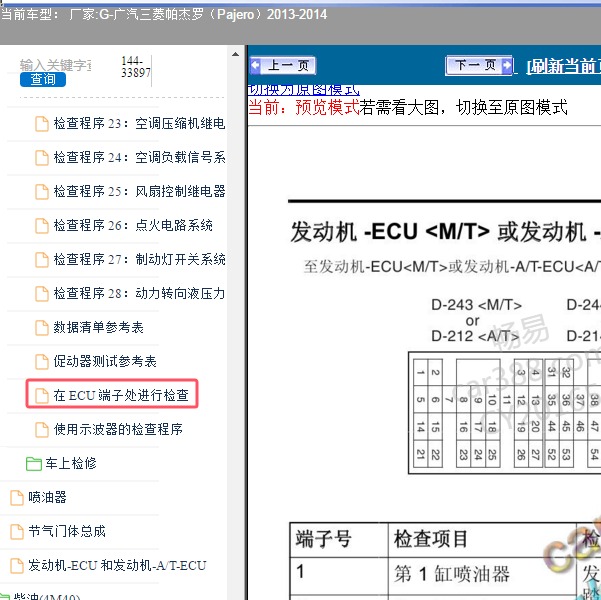Select 在 ECU 端子处进行检查 item
601x600 pixels.
point(121,395)
